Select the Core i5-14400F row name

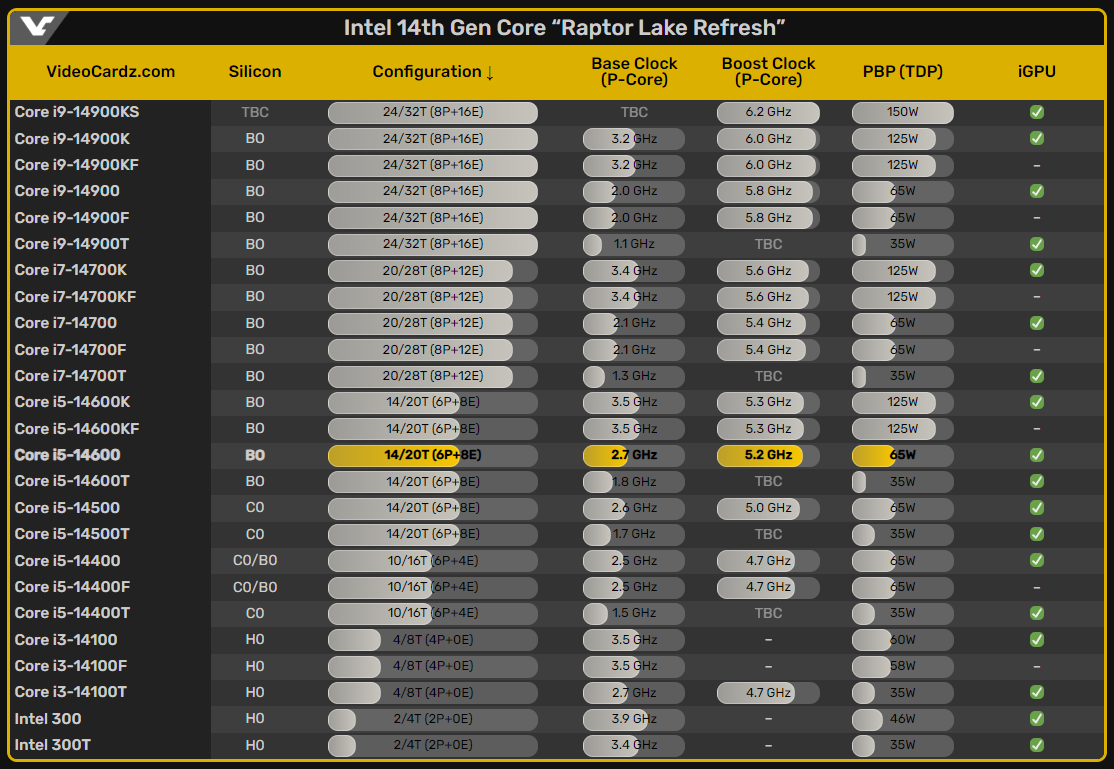[72, 586]
